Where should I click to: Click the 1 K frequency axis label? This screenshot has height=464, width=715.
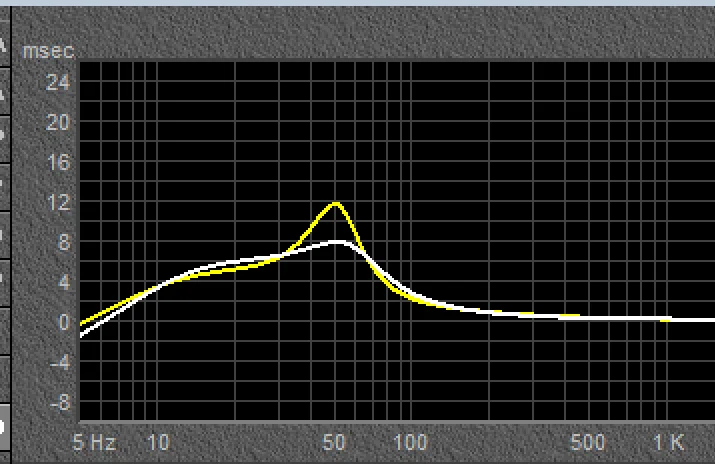point(668,442)
